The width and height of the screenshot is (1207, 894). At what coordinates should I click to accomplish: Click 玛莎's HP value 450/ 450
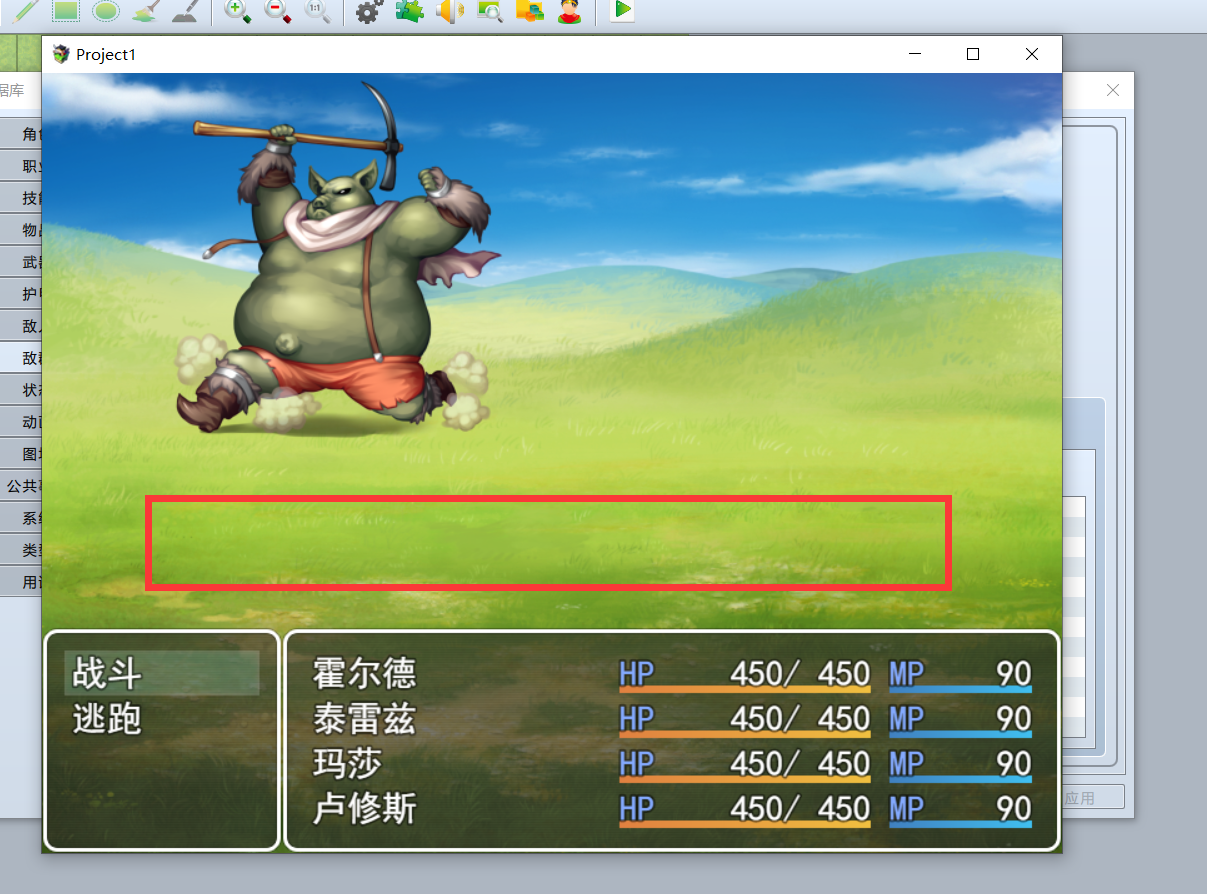(x=800, y=763)
